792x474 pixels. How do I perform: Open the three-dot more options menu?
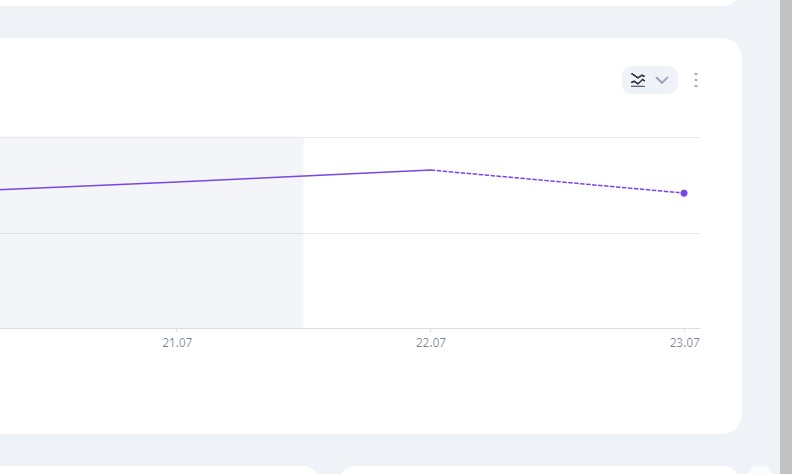[696, 80]
